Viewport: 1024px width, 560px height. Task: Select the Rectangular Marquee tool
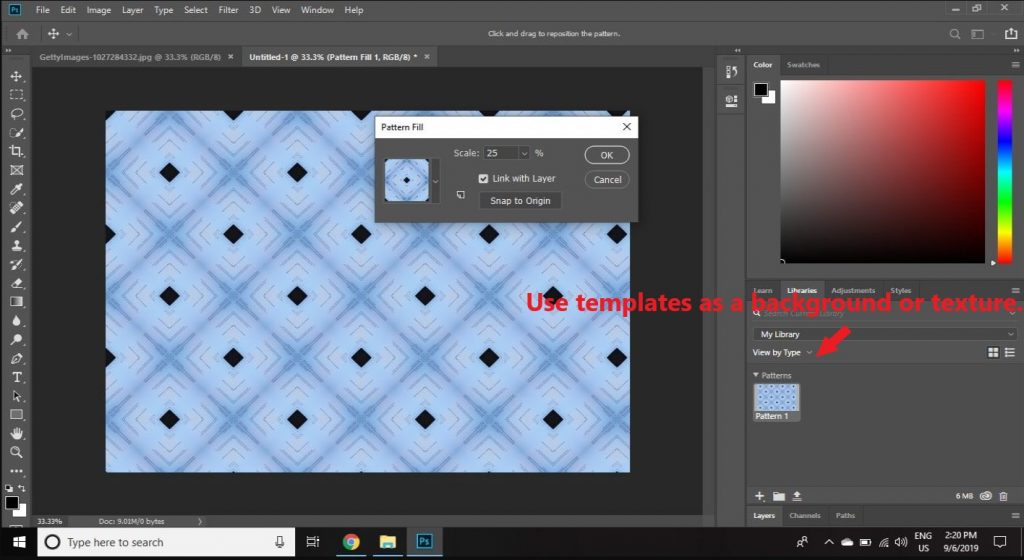click(16, 95)
